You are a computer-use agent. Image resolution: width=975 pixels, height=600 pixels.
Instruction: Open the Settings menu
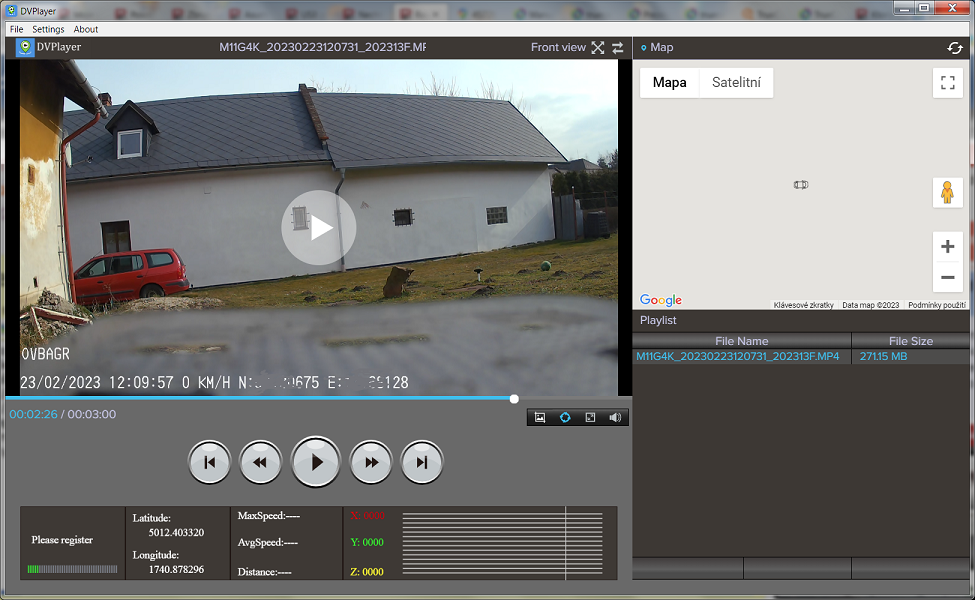48,29
